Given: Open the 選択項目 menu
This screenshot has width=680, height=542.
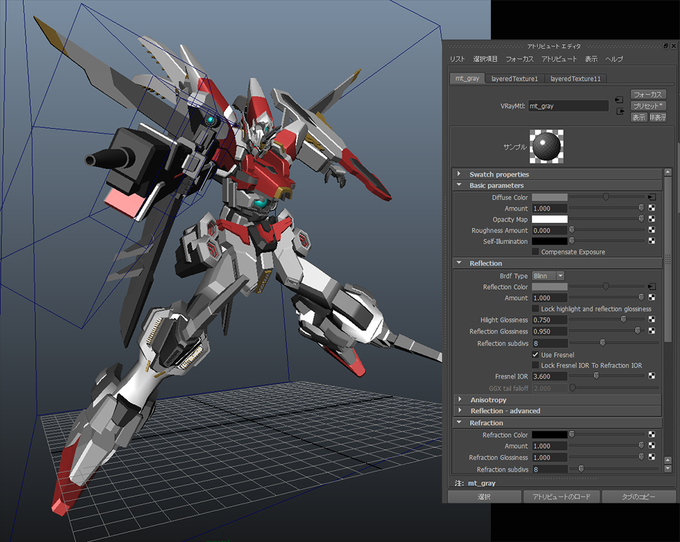Looking at the screenshot, I should coord(485,59).
